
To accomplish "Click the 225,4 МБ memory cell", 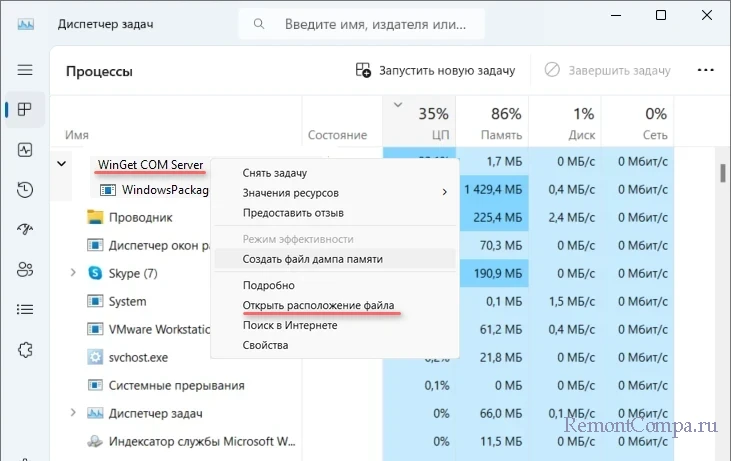I will tap(493, 217).
